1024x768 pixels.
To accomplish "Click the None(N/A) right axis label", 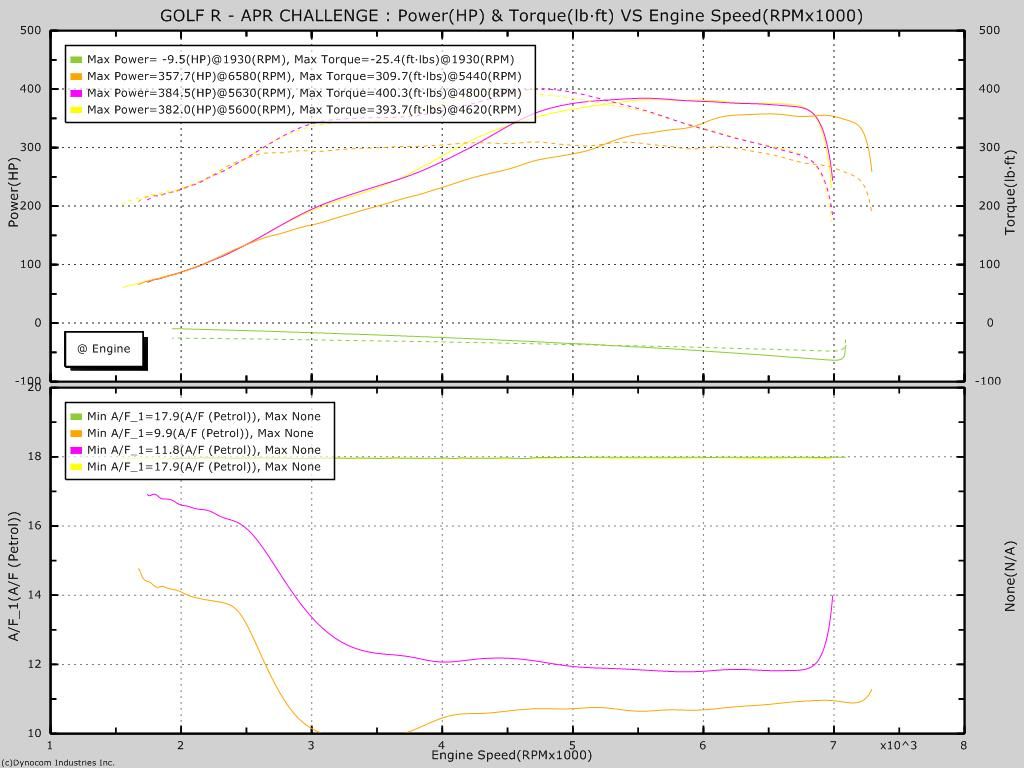I will [1010, 576].
